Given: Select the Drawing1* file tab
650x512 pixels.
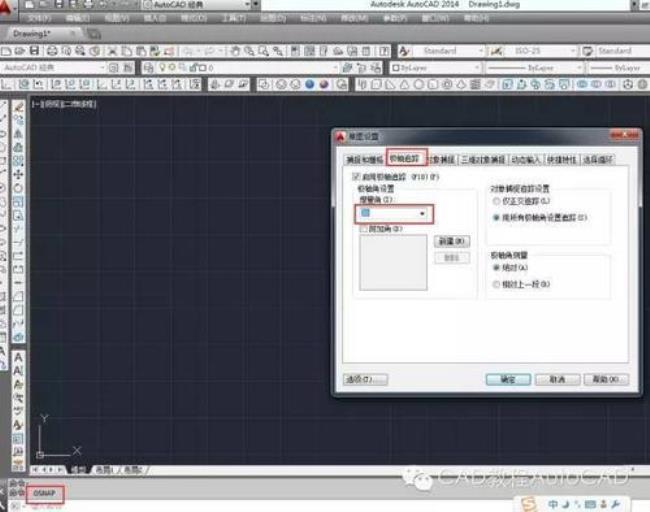Looking at the screenshot, I should click(37, 34).
